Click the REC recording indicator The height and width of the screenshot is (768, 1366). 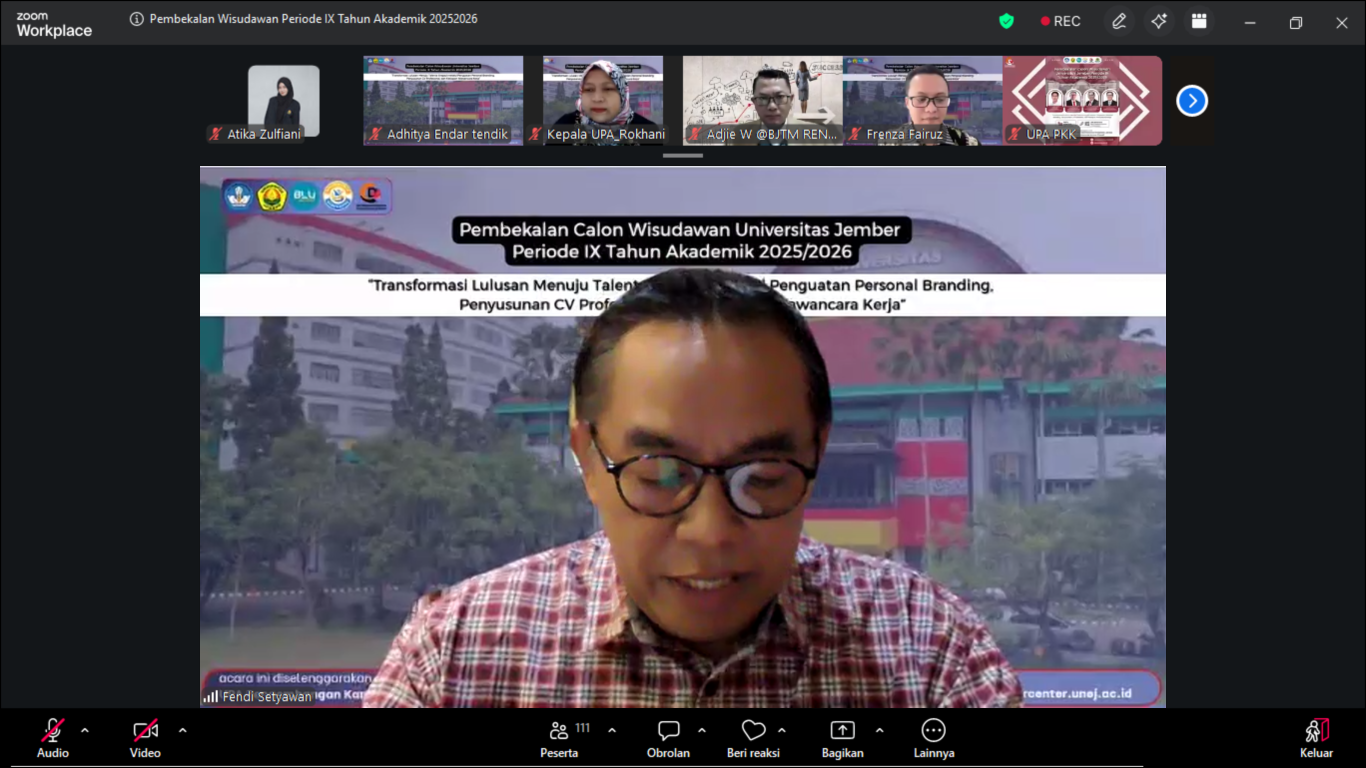point(1061,21)
